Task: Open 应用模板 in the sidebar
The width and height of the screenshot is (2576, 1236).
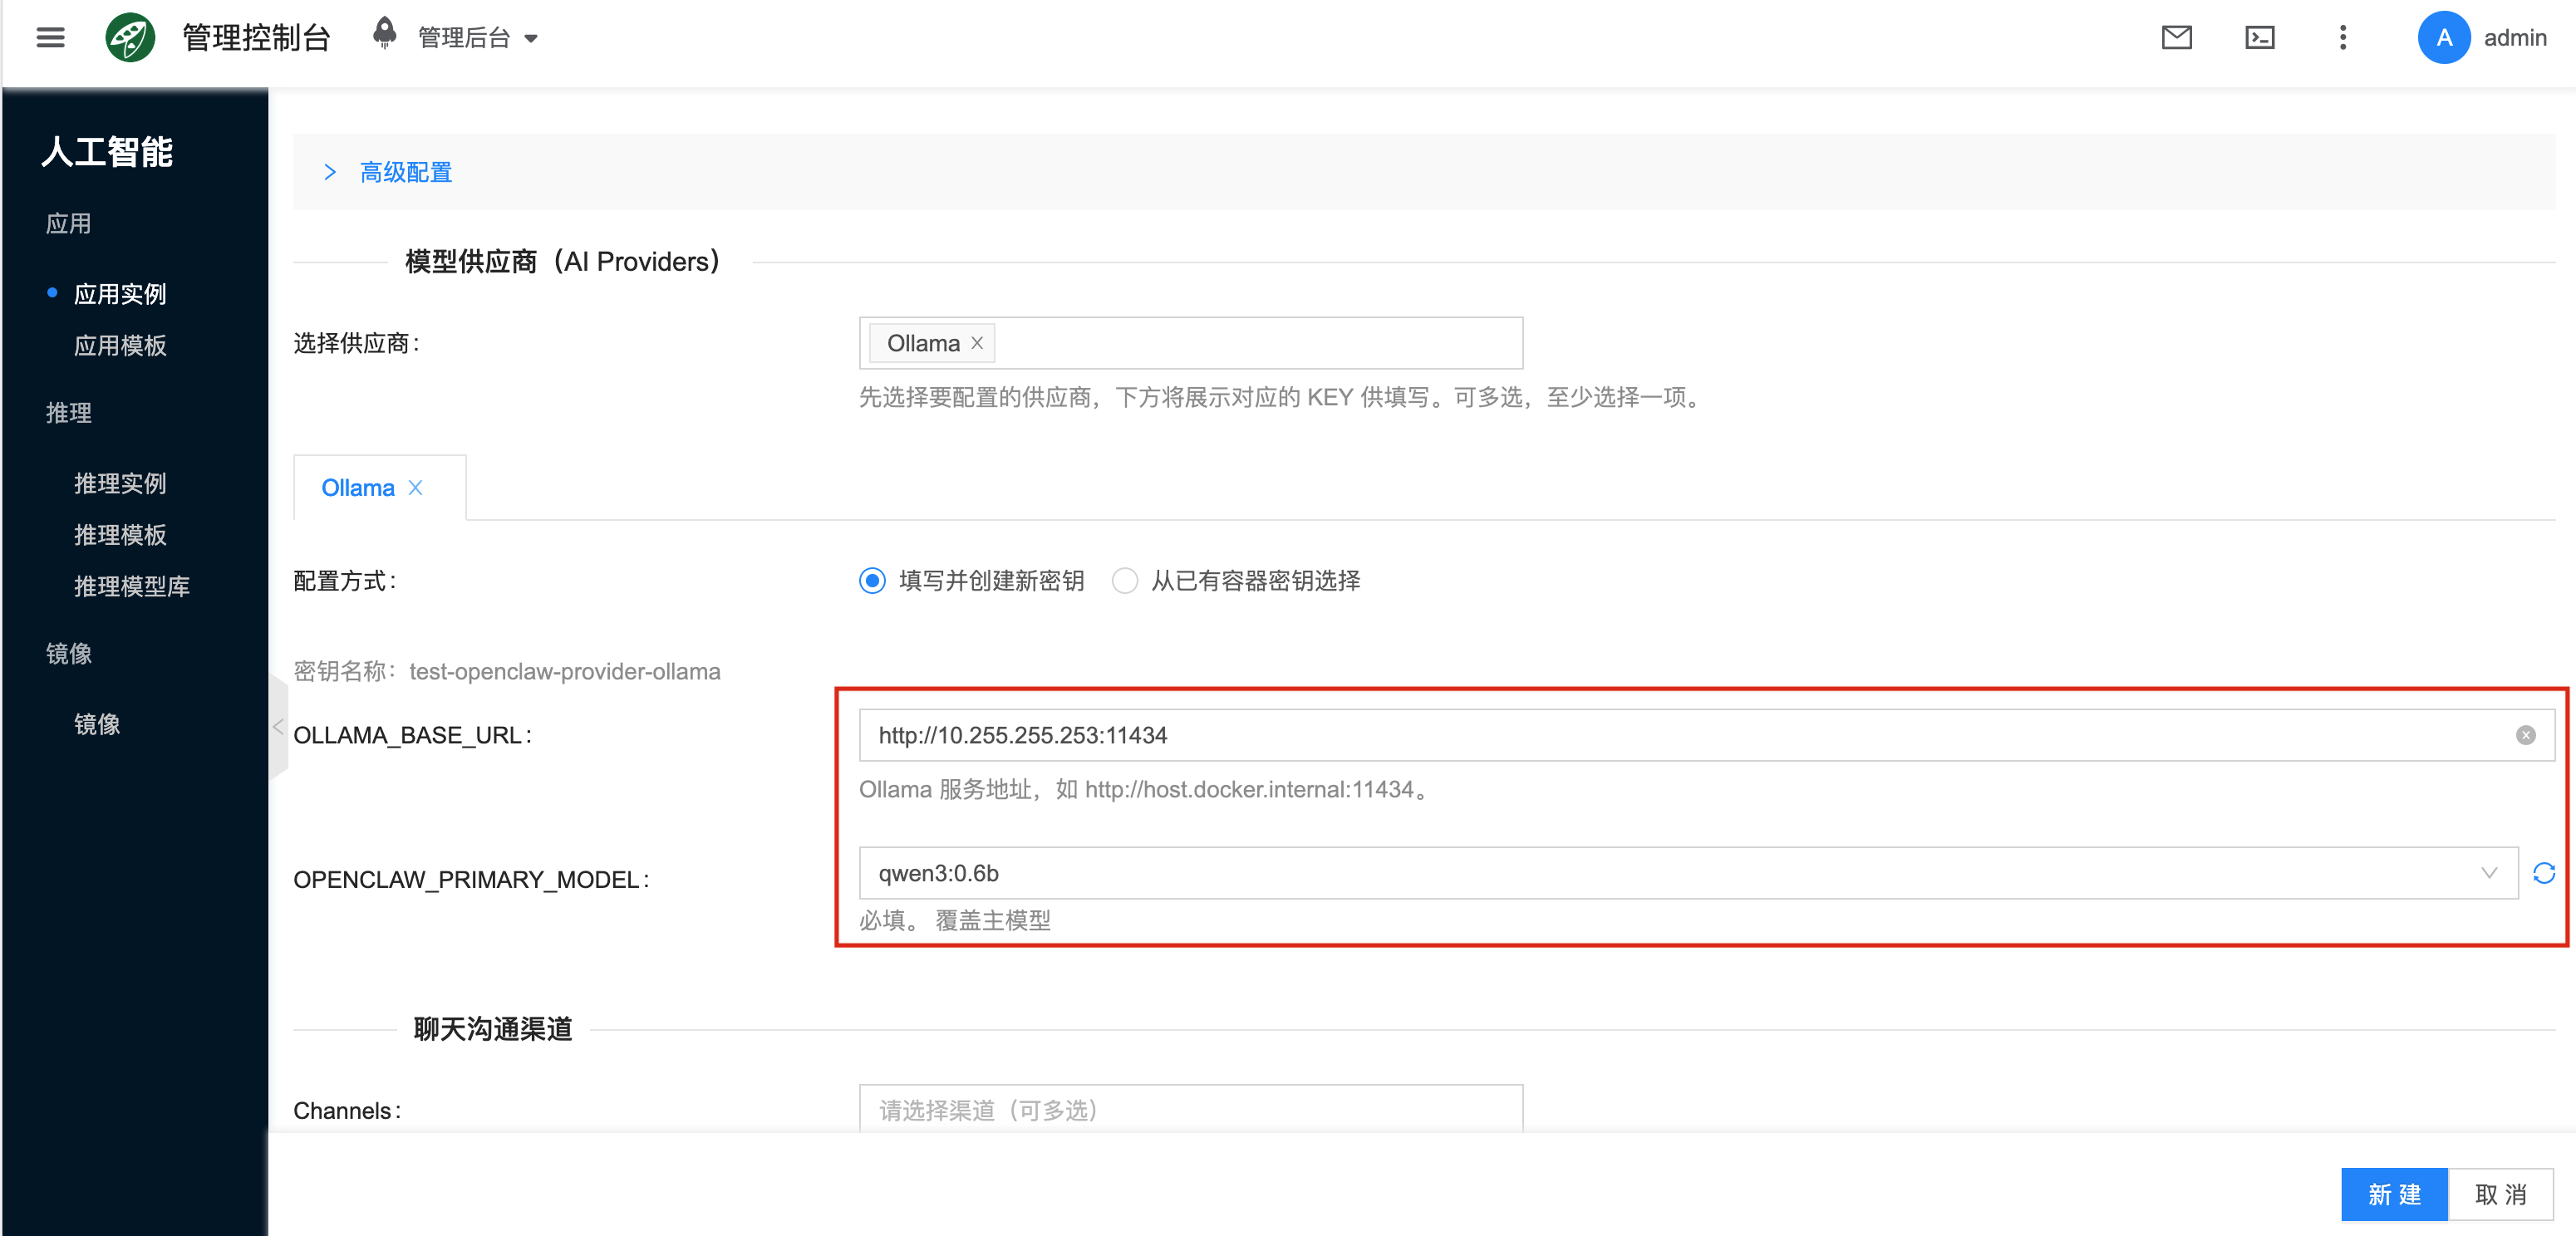Action: [x=120, y=346]
